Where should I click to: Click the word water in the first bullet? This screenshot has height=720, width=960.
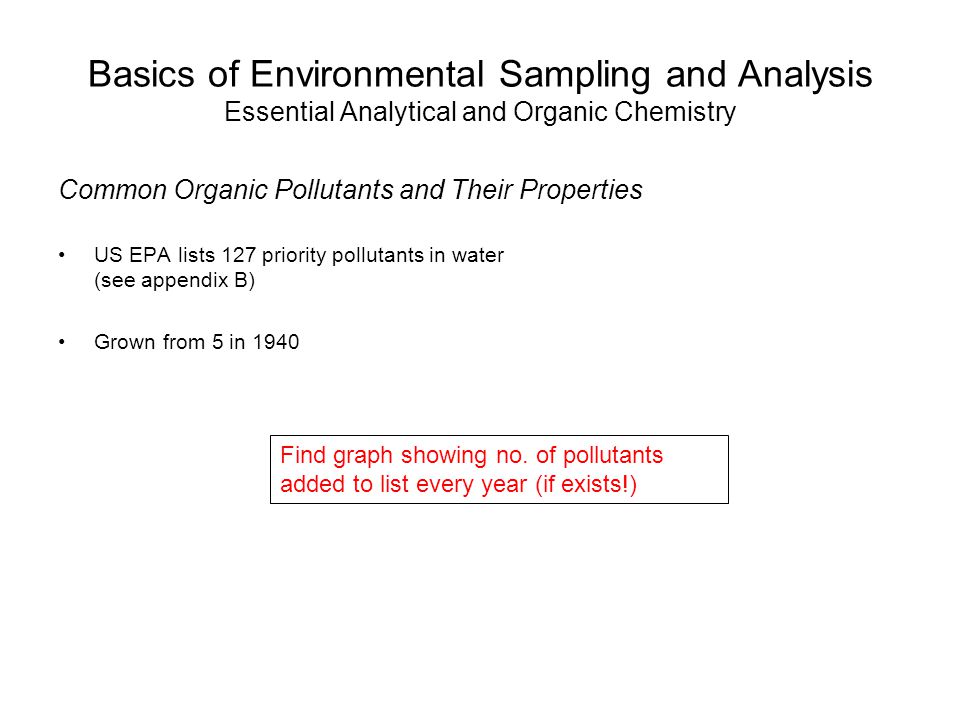(x=478, y=255)
